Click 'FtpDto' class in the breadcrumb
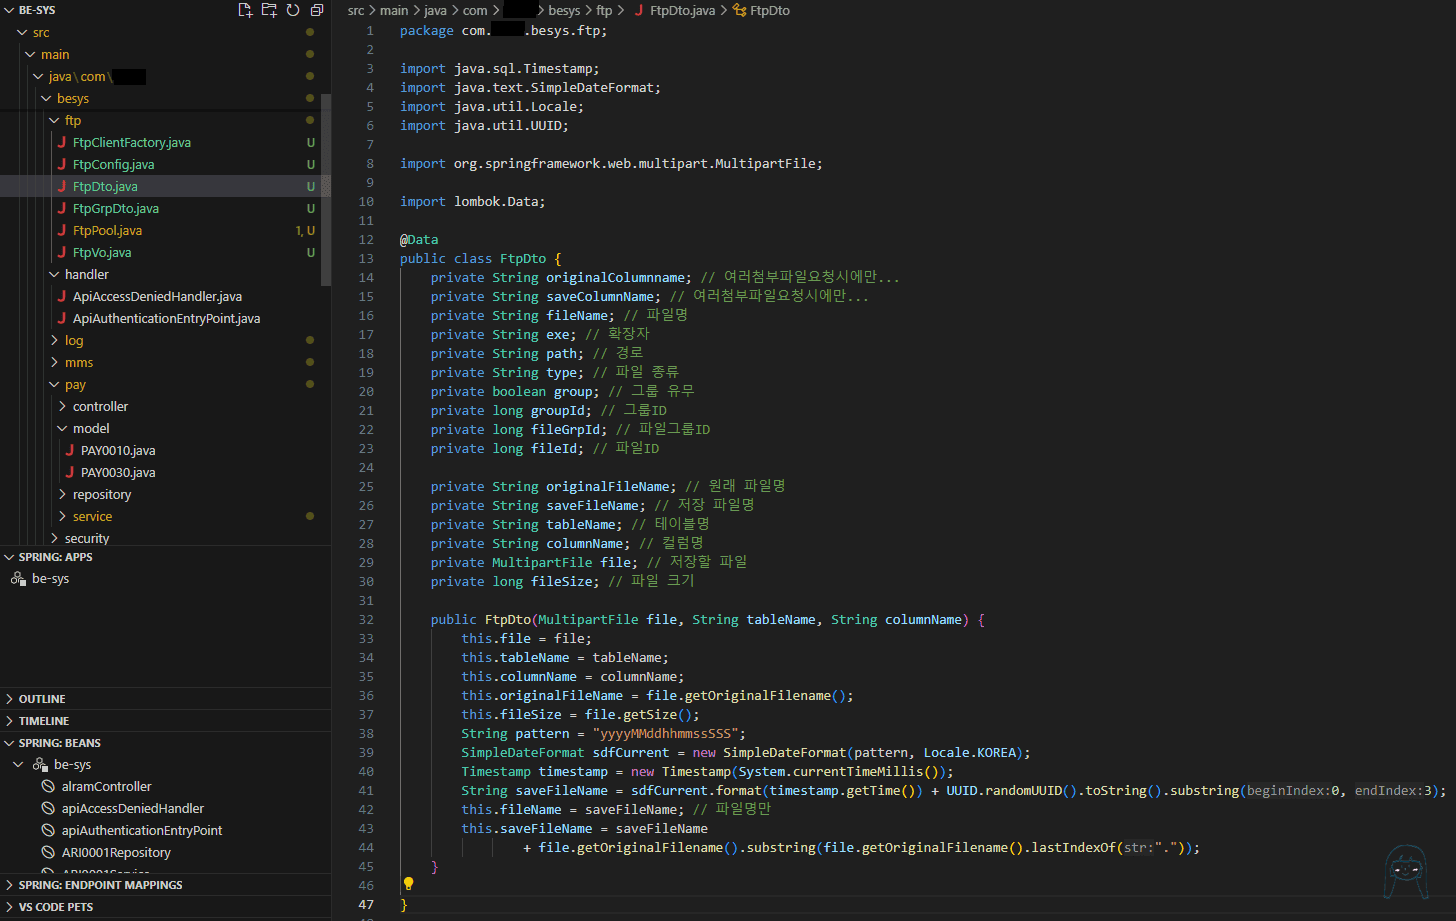Image resolution: width=1456 pixels, height=921 pixels. pos(770,10)
